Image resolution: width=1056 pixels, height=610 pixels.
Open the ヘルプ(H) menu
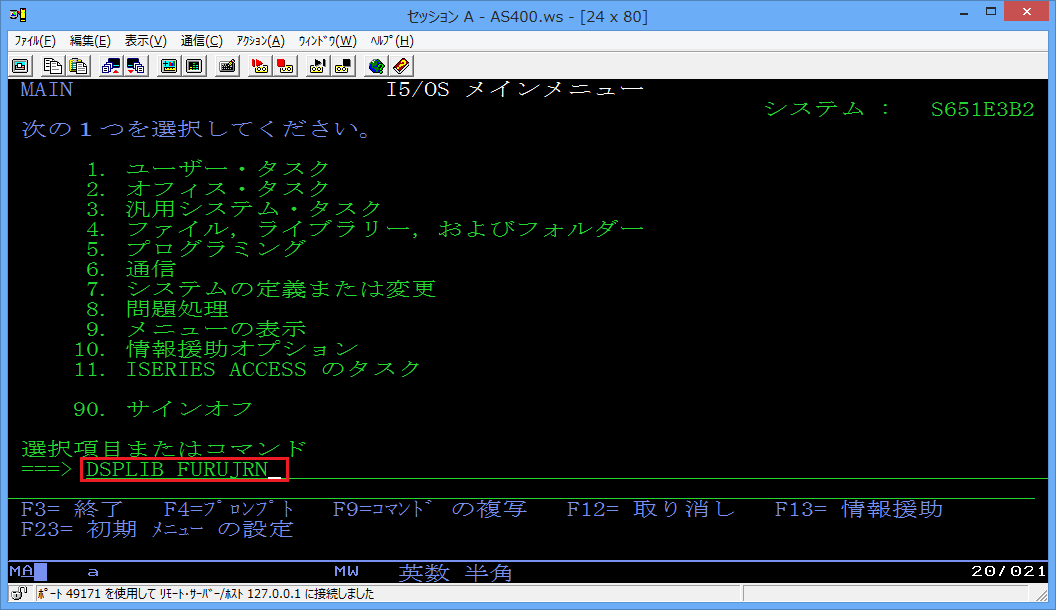click(x=391, y=41)
